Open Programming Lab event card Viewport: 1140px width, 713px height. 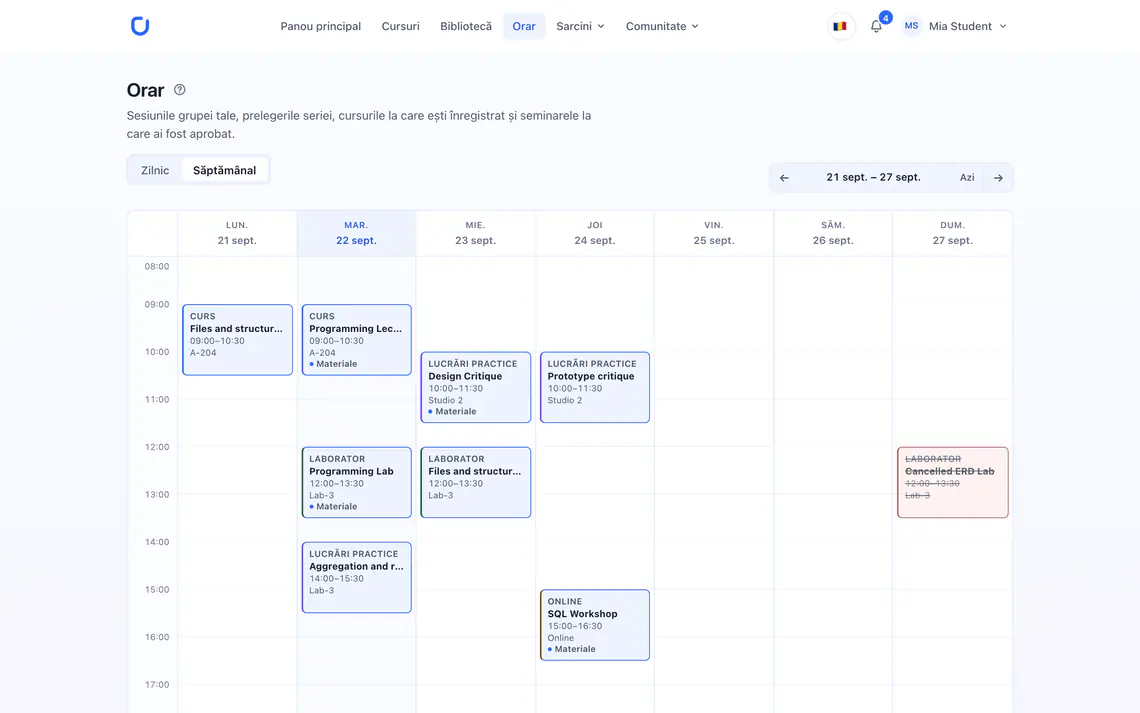356,483
